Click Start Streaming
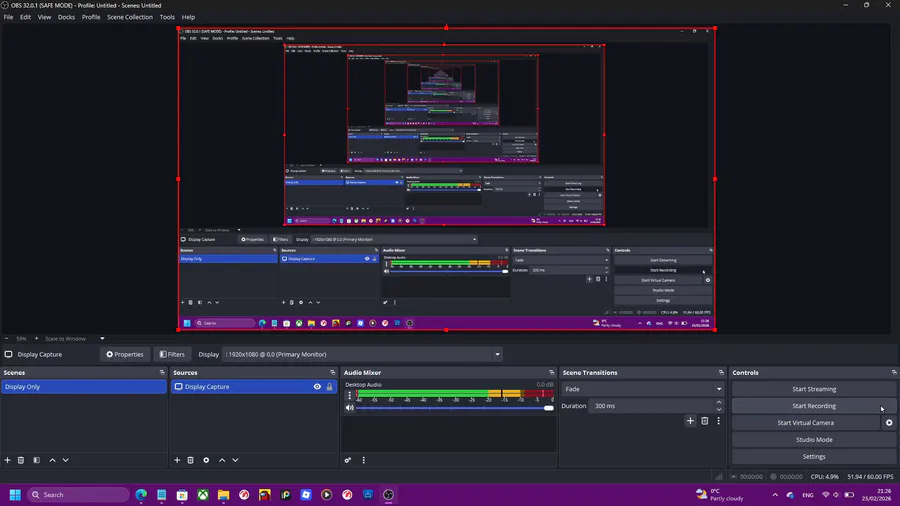Viewport: 900px width, 506px height. coord(814,389)
